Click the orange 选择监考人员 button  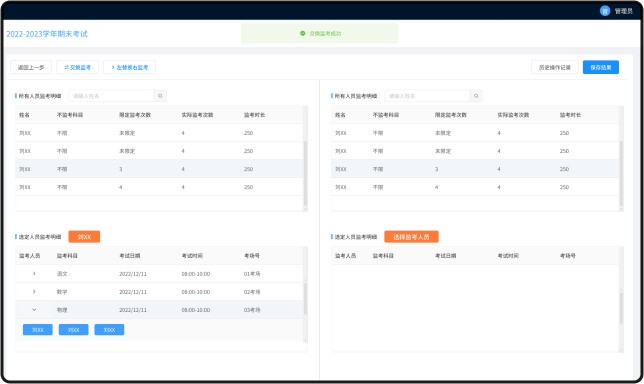[x=411, y=237]
